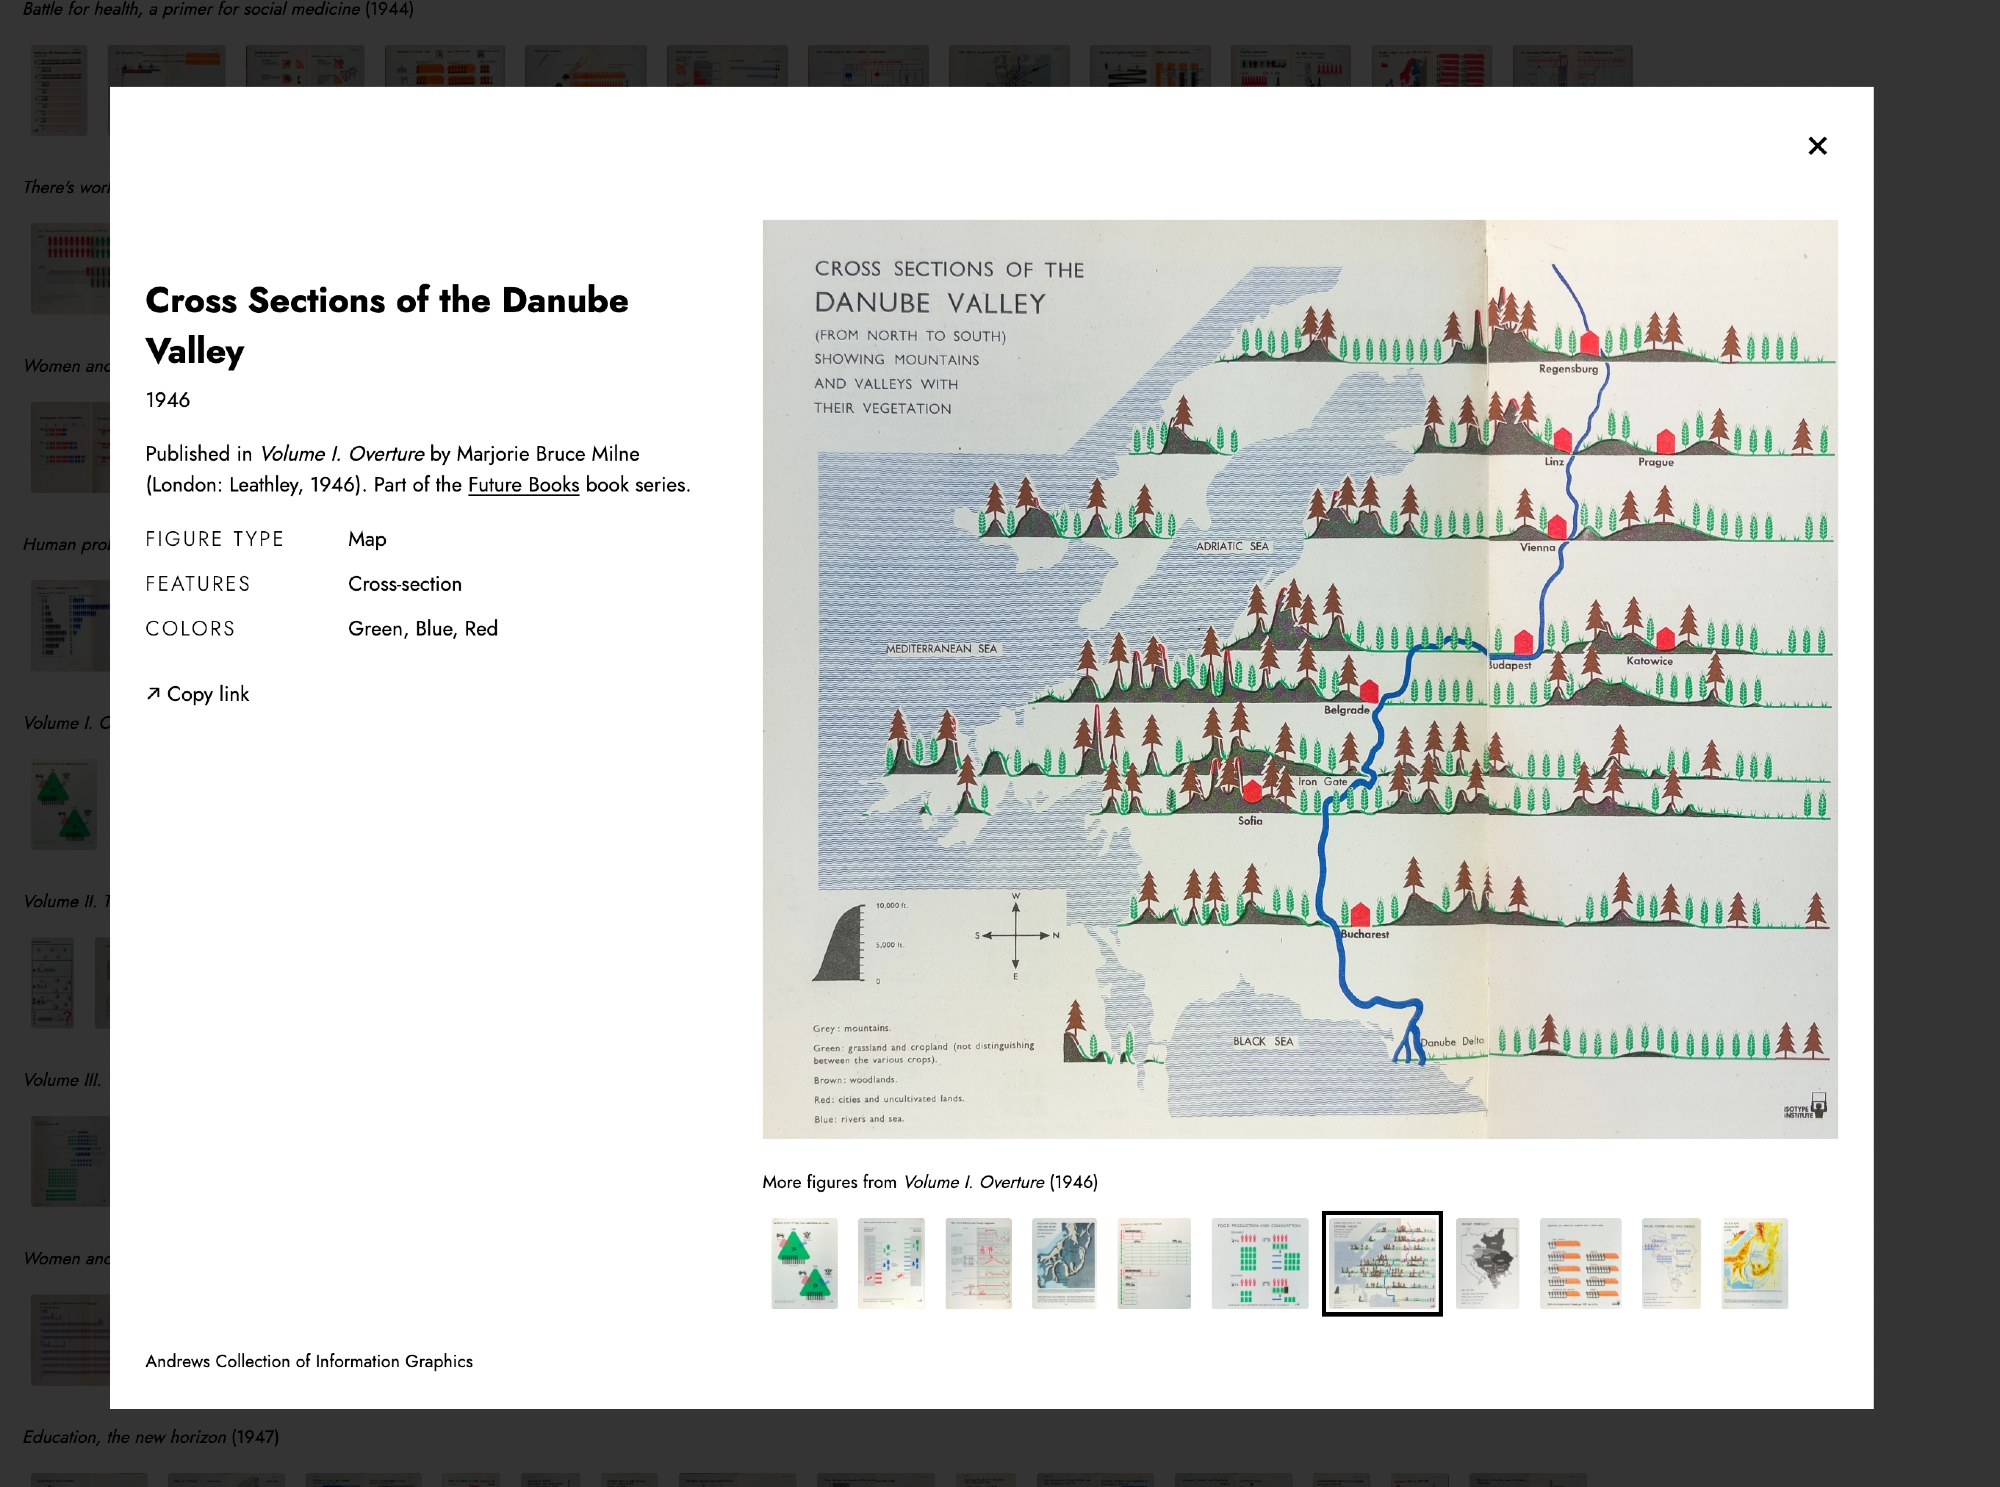Close the figure detail dialog
Viewport: 2000px width, 1487px height.
tap(1817, 146)
